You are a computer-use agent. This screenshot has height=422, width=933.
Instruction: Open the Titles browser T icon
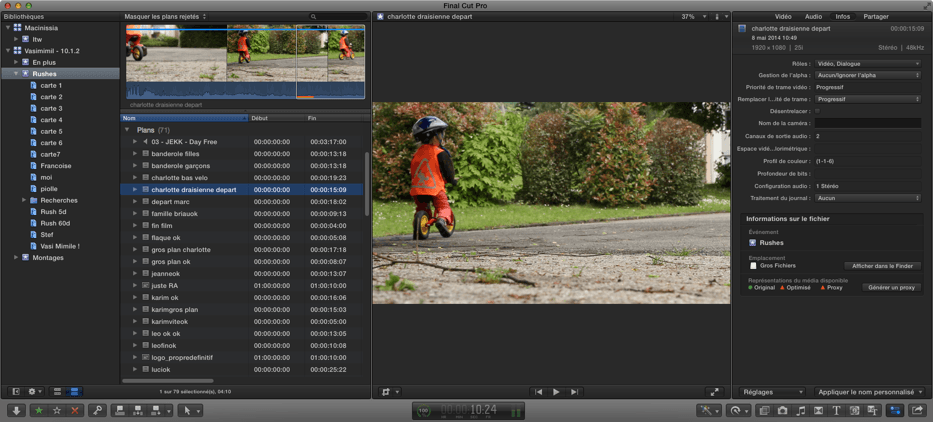pyautogui.click(x=836, y=410)
